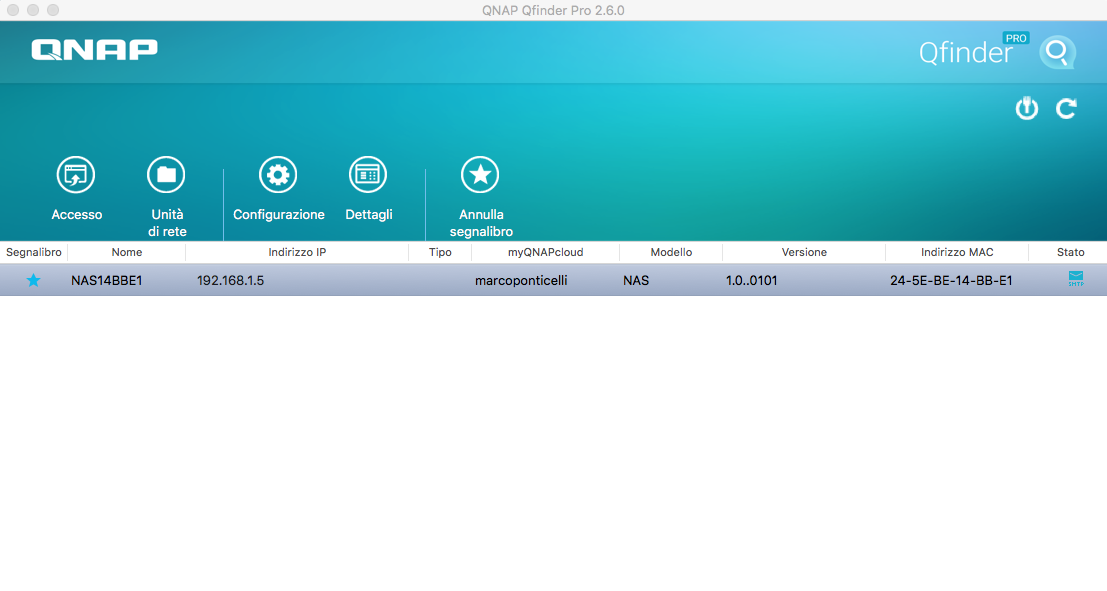Sort by the Versione column header
The height and width of the screenshot is (591, 1107).
(x=804, y=253)
